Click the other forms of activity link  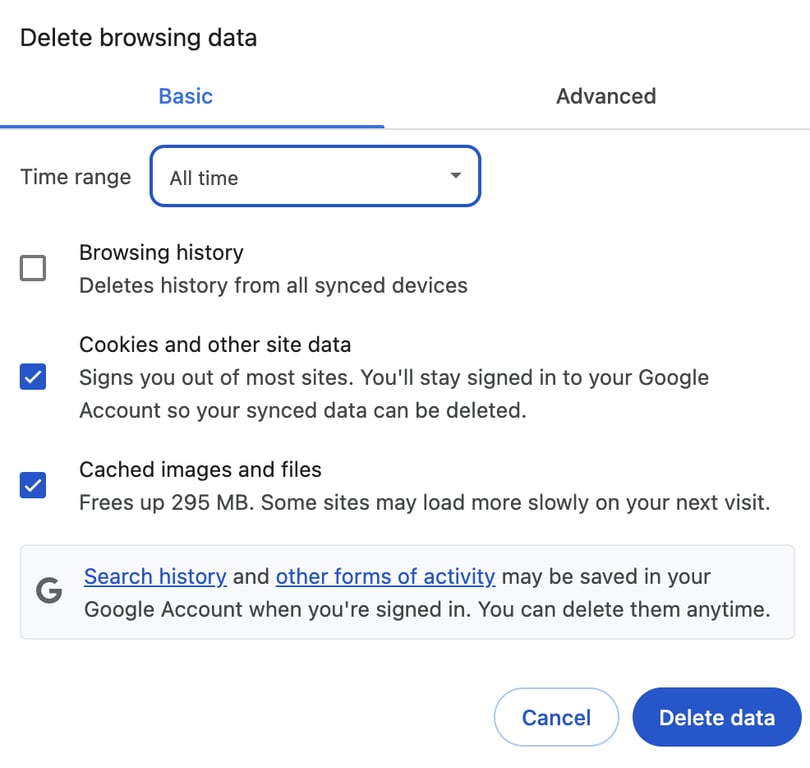pos(385,576)
